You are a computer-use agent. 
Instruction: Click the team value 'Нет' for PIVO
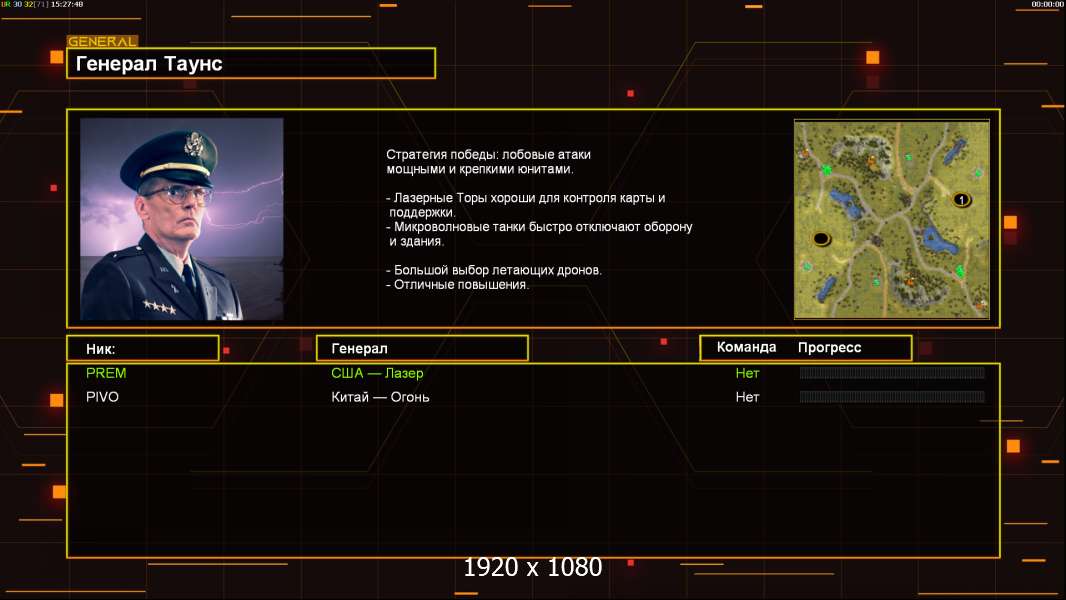[747, 397]
